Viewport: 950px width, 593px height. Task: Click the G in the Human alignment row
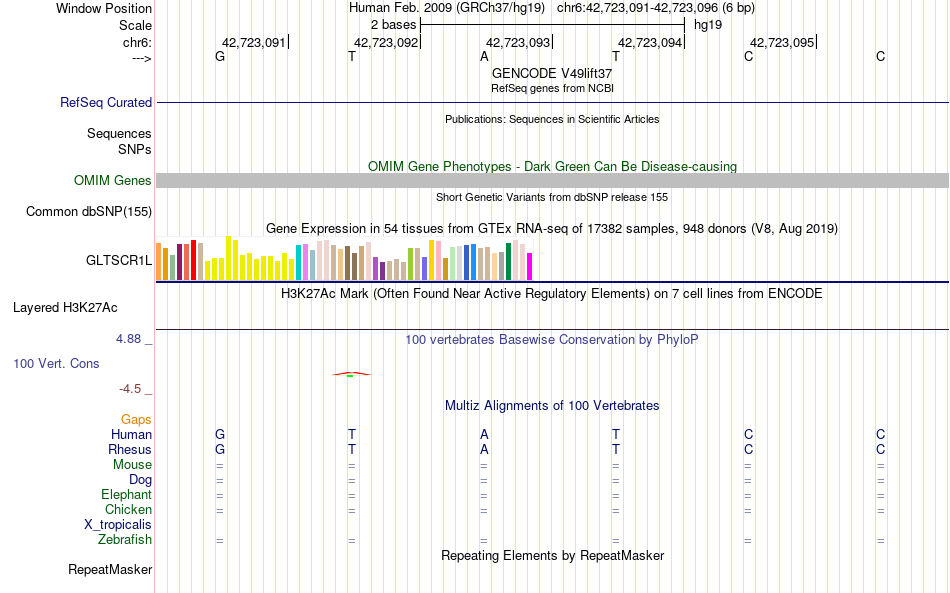tap(220, 434)
